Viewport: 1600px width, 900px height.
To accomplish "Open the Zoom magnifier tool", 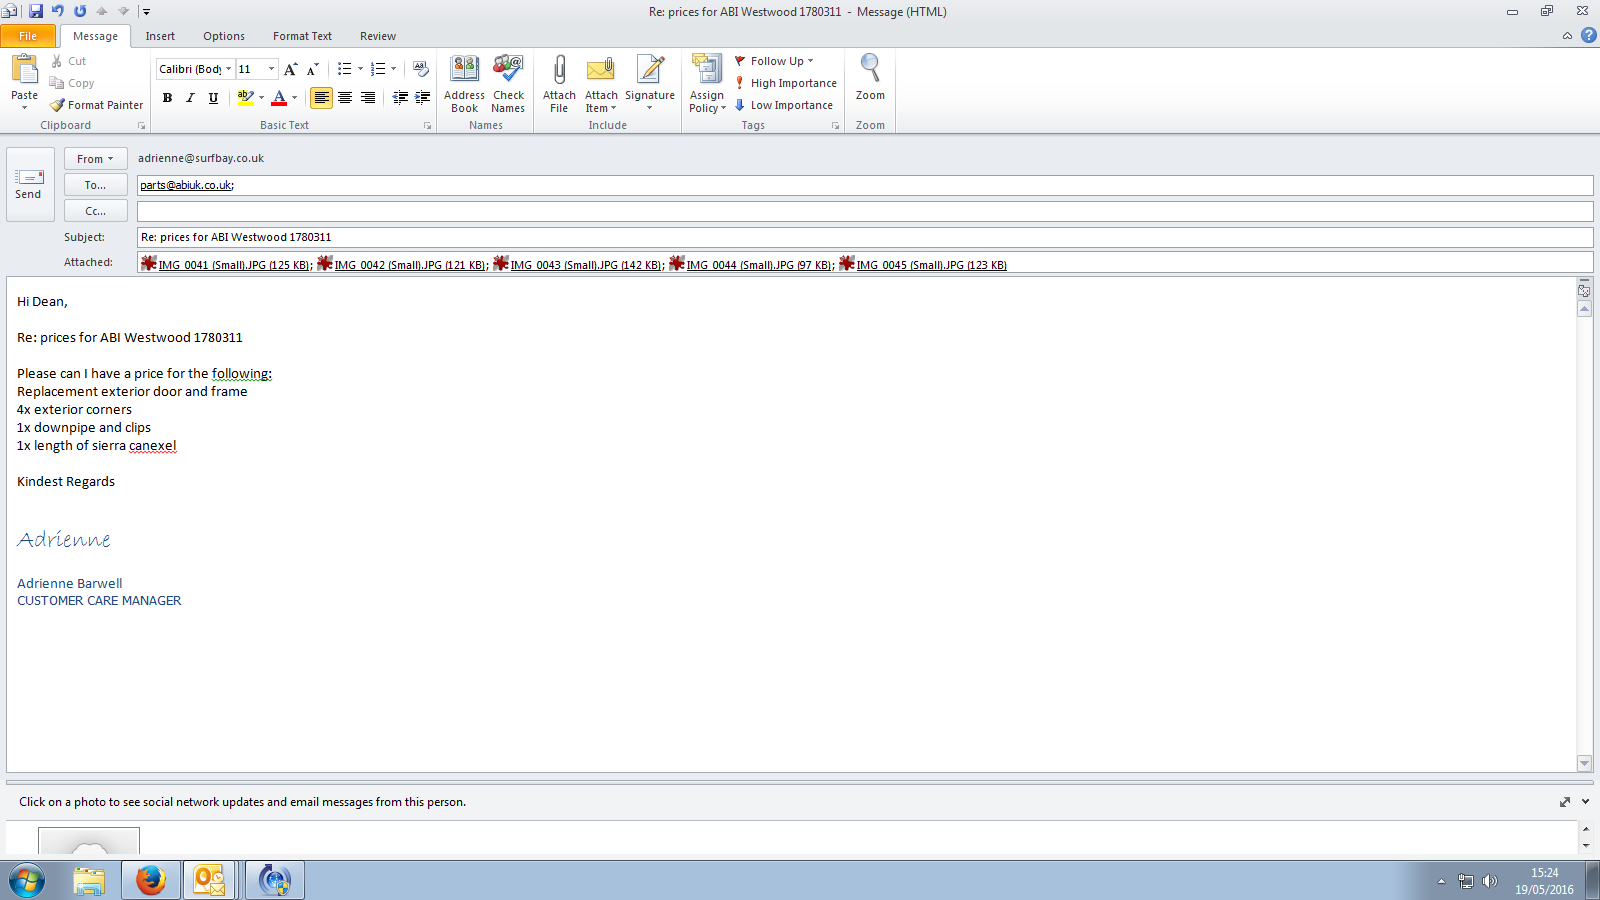I will (870, 78).
